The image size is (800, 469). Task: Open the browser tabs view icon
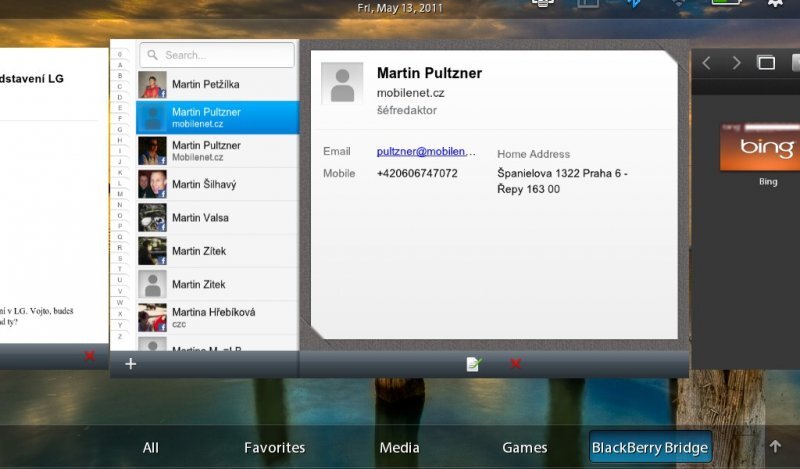pos(766,63)
